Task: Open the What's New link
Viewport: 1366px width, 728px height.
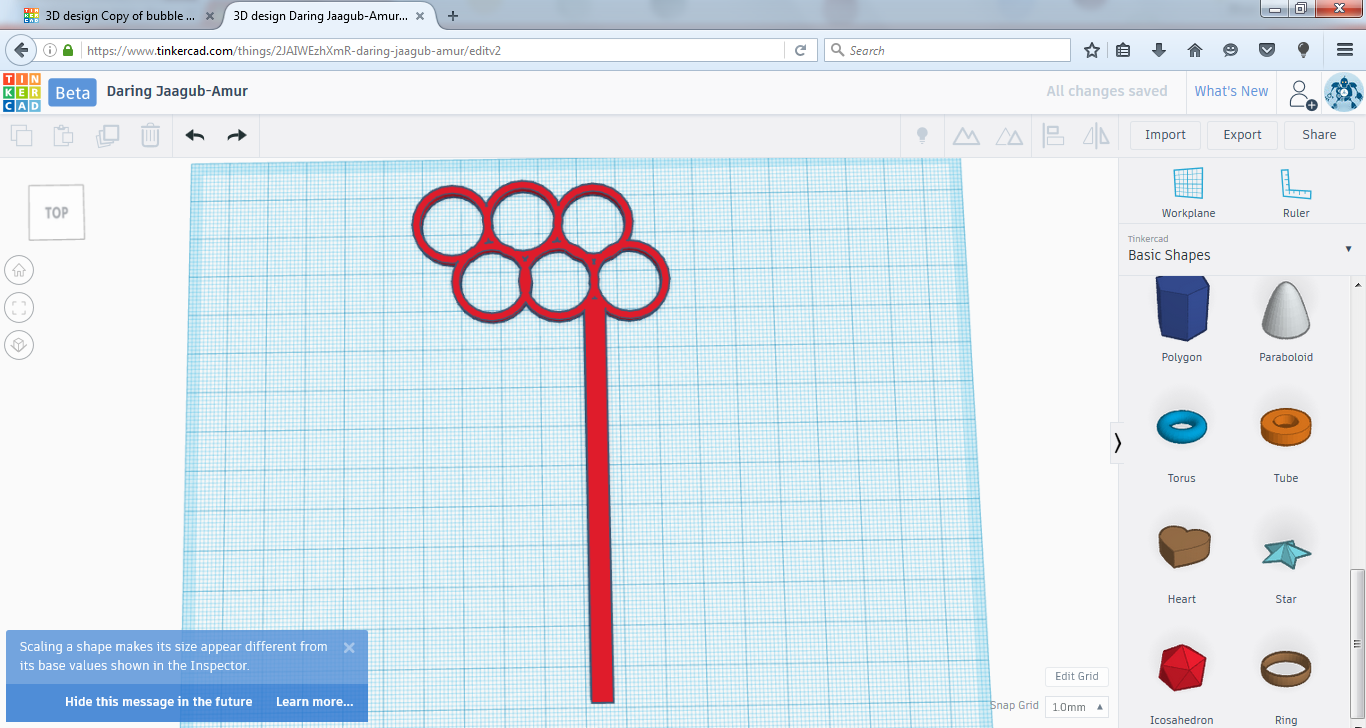Action: (x=1231, y=91)
